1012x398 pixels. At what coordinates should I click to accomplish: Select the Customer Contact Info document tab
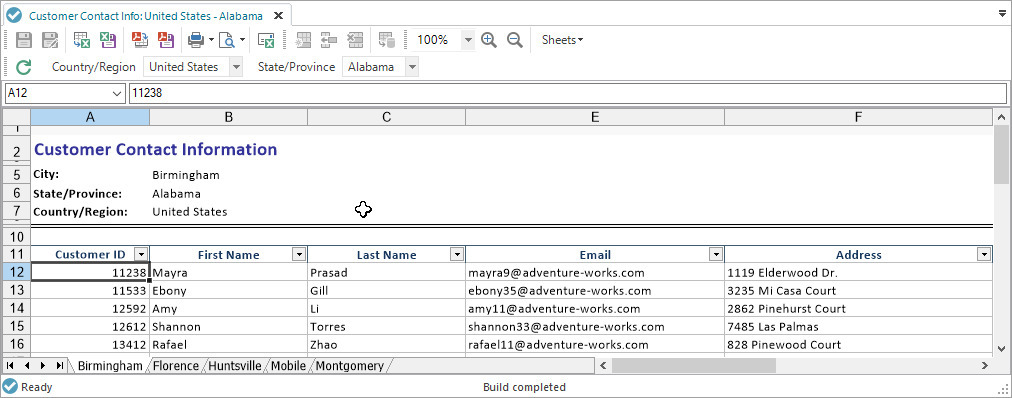(146, 16)
